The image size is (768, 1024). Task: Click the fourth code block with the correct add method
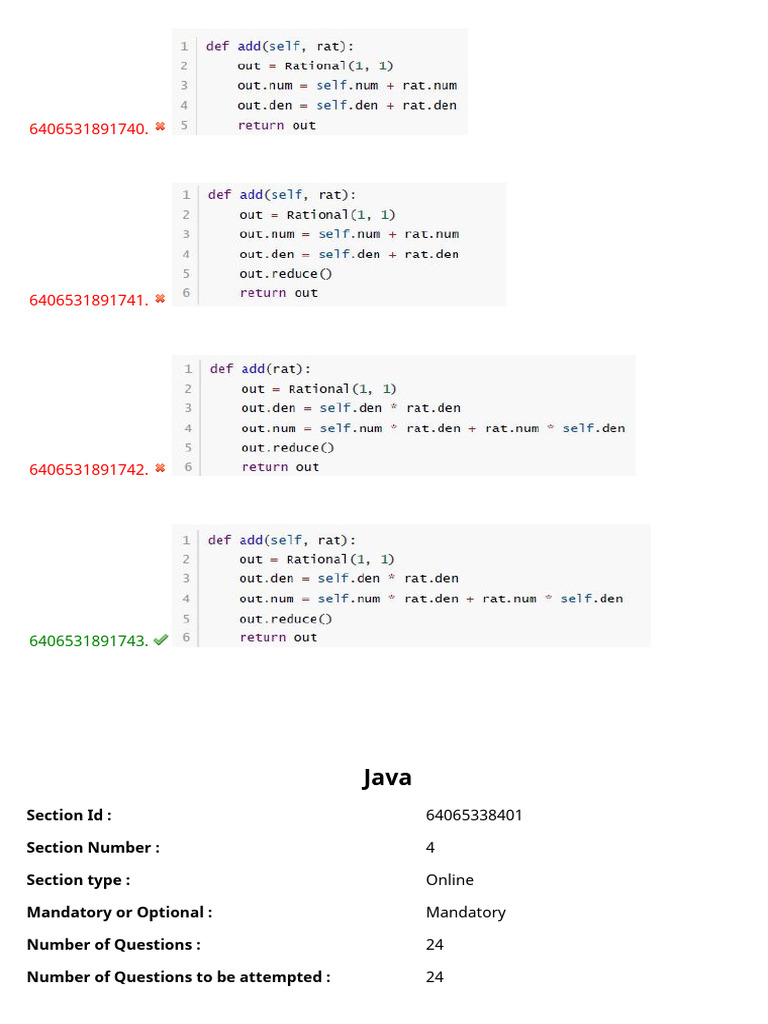[411, 586]
